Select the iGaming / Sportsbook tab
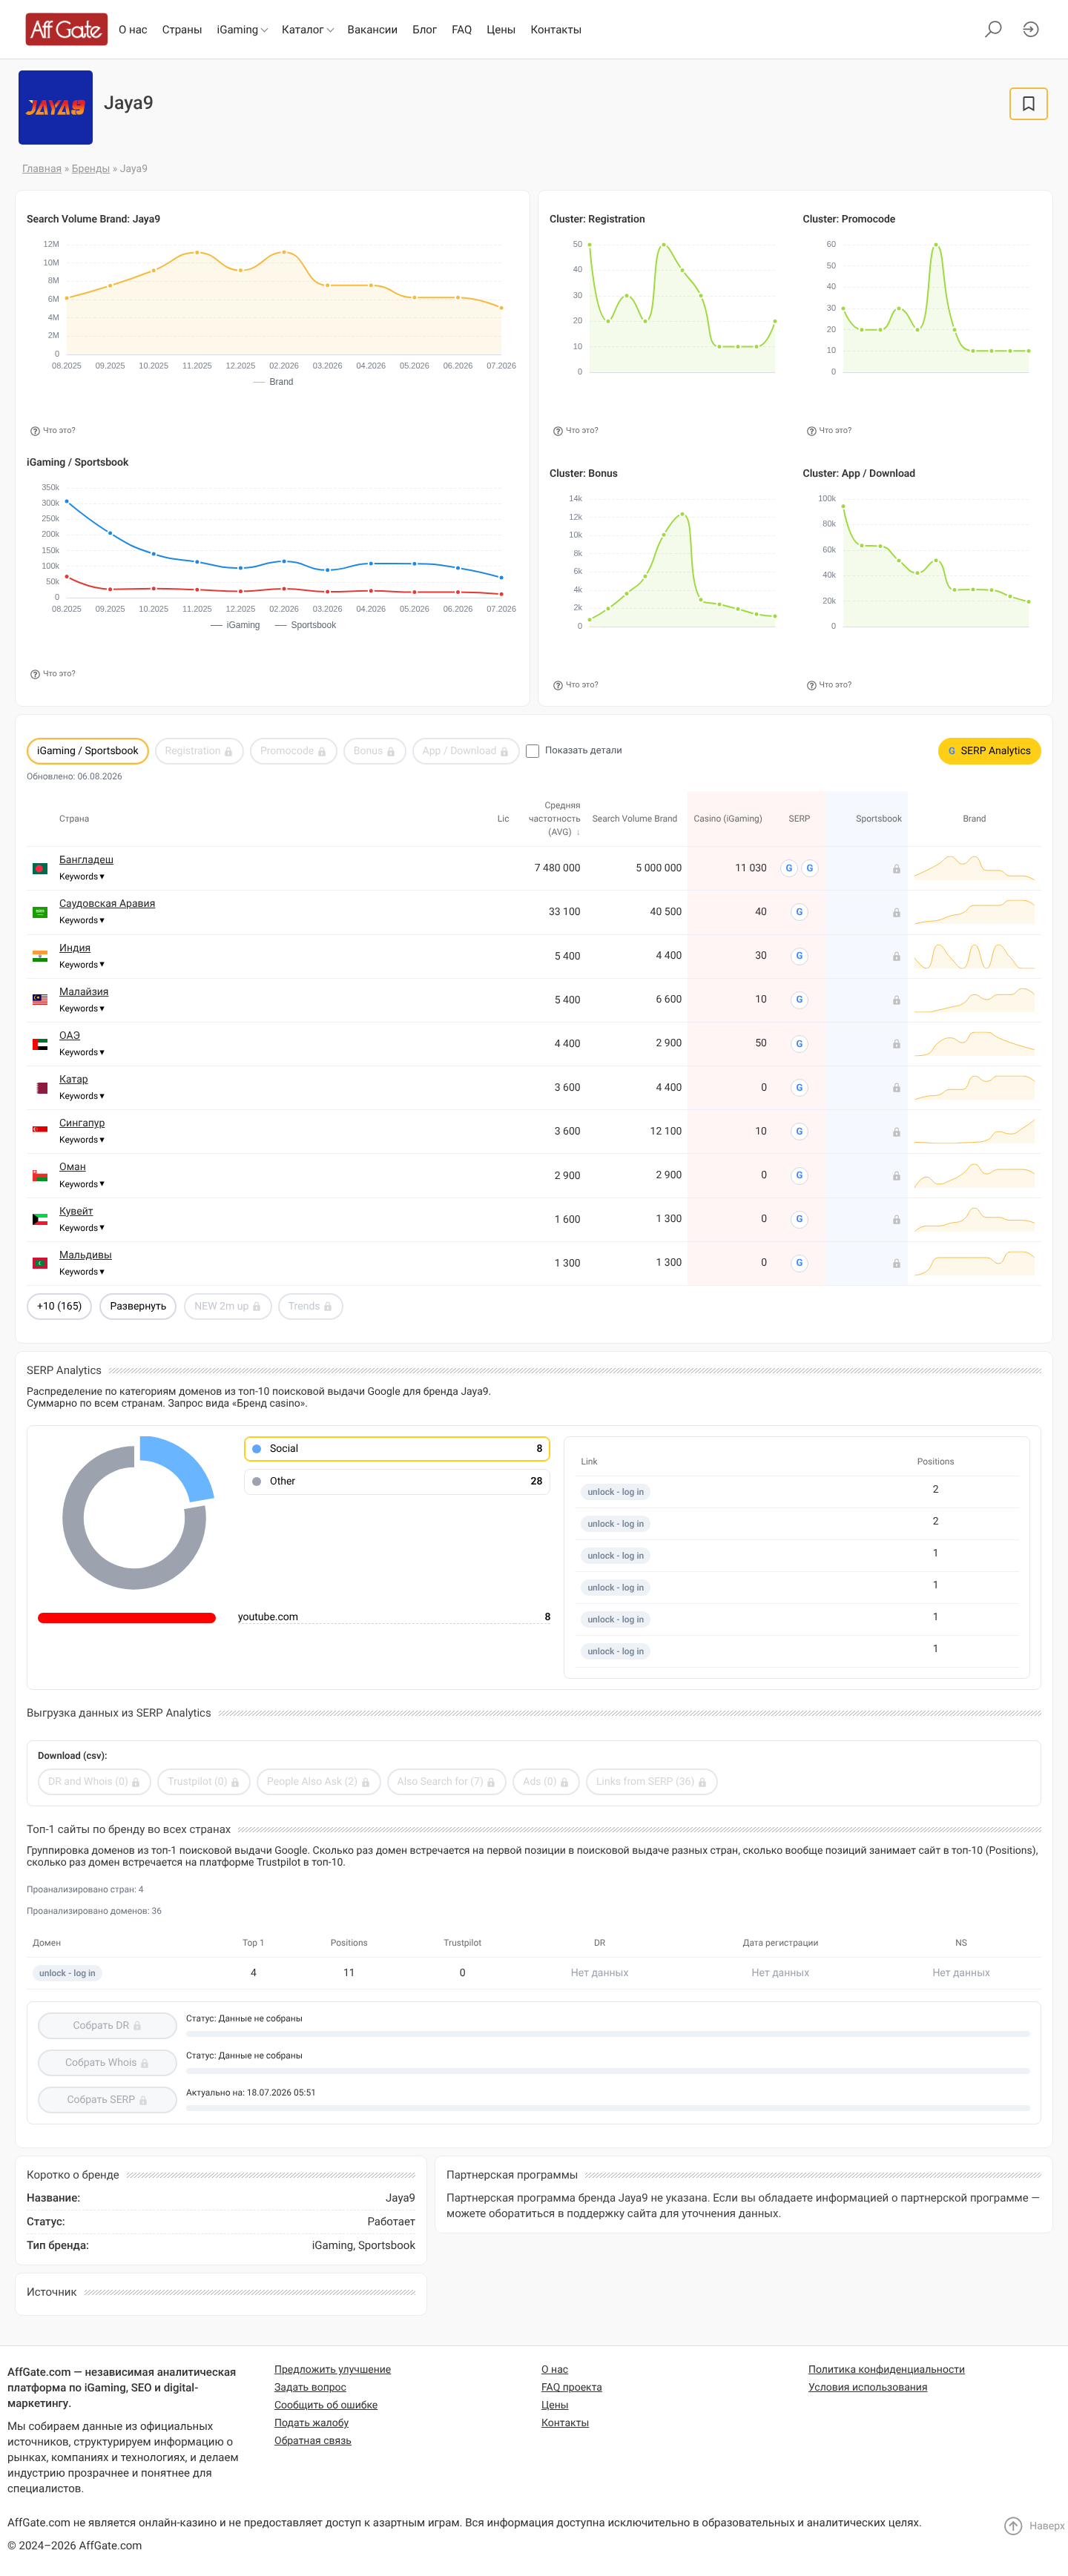1068x2576 pixels. (88, 751)
